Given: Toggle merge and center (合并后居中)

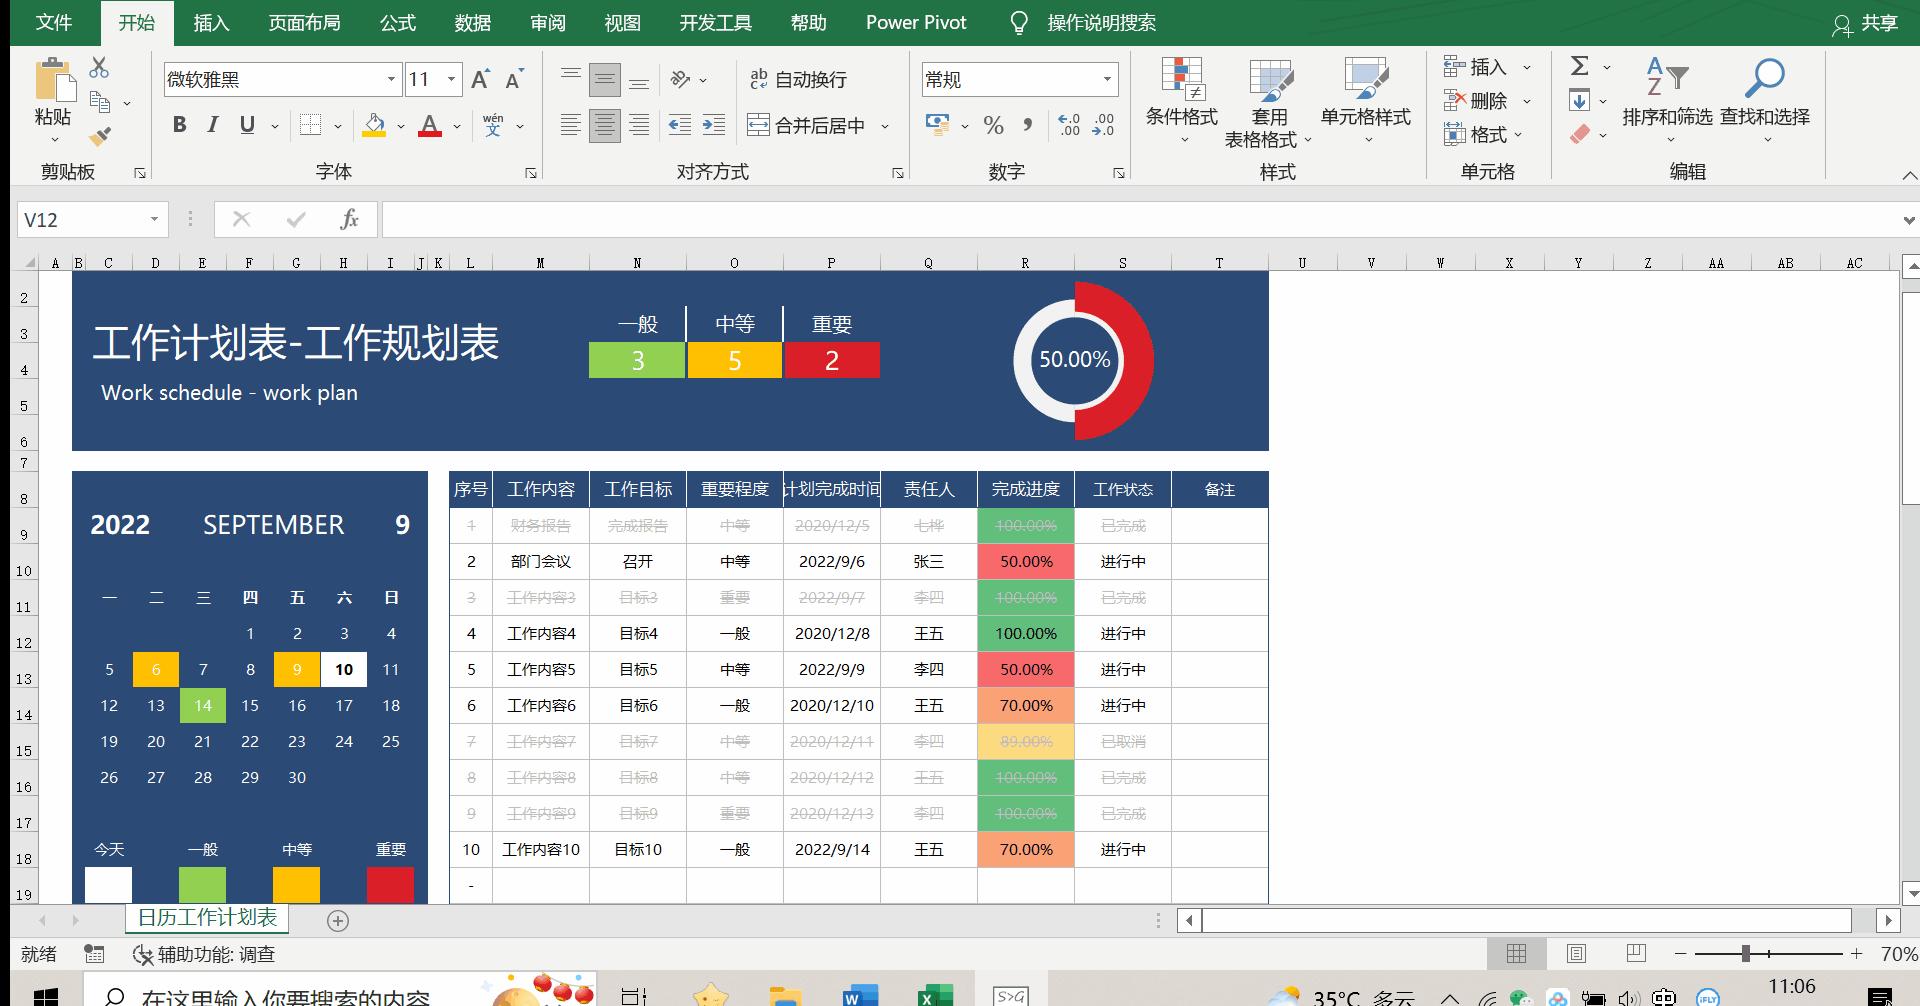Looking at the screenshot, I should (x=810, y=126).
